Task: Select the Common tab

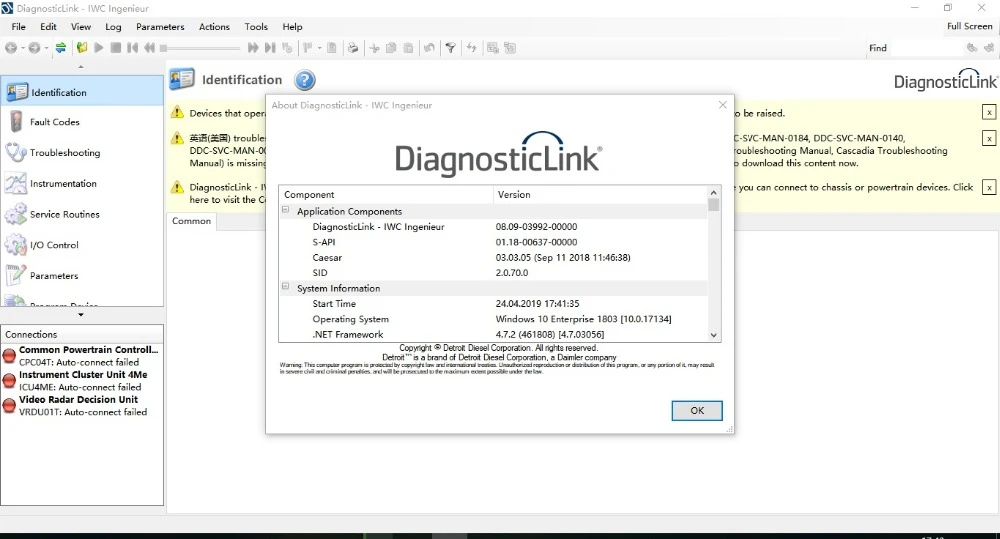Action: pos(191,221)
